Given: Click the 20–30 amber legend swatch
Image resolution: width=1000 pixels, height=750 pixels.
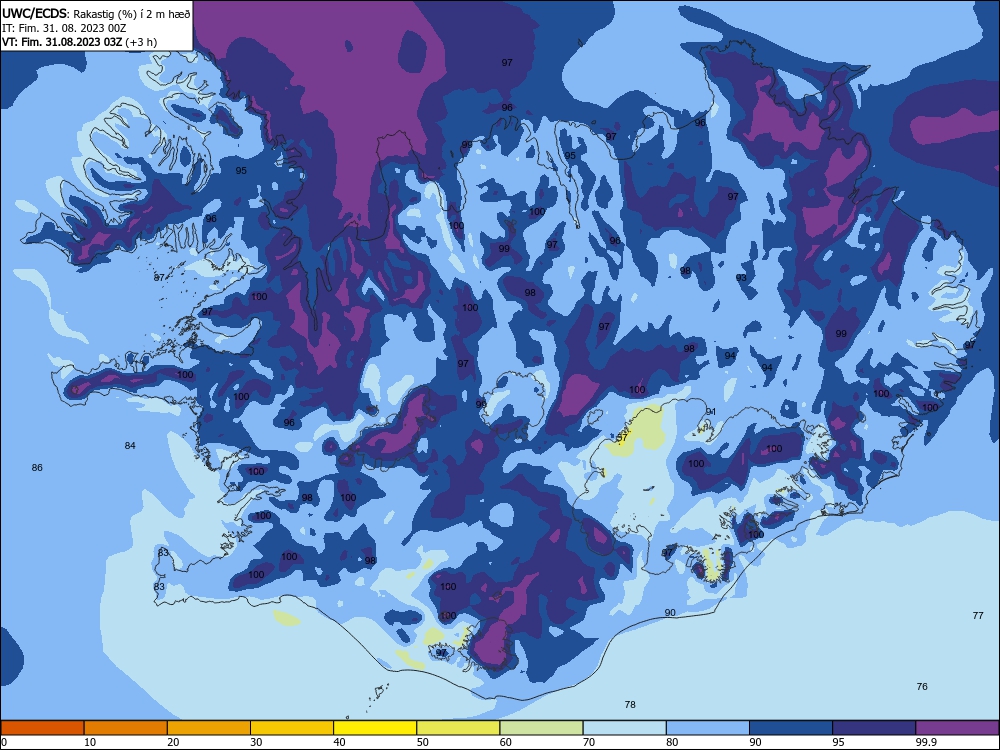Looking at the screenshot, I should pos(209,728).
